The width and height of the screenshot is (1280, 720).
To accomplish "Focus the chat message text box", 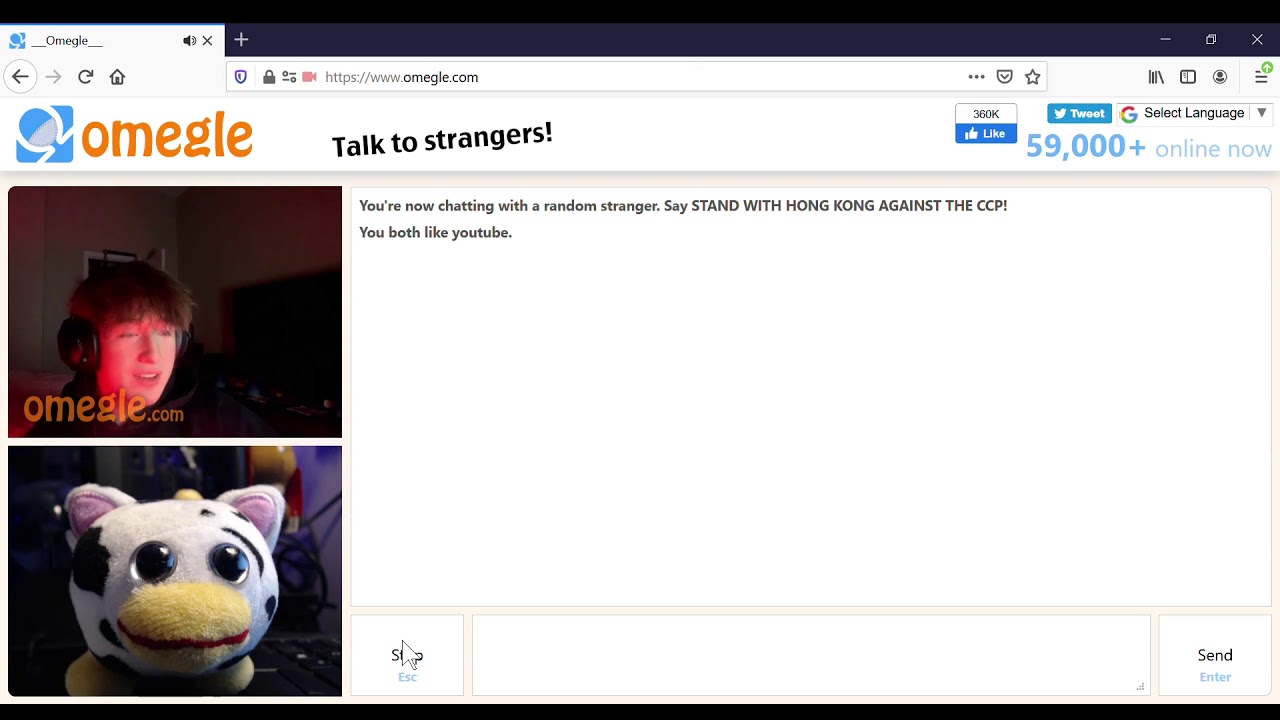I will (x=811, y=655).
